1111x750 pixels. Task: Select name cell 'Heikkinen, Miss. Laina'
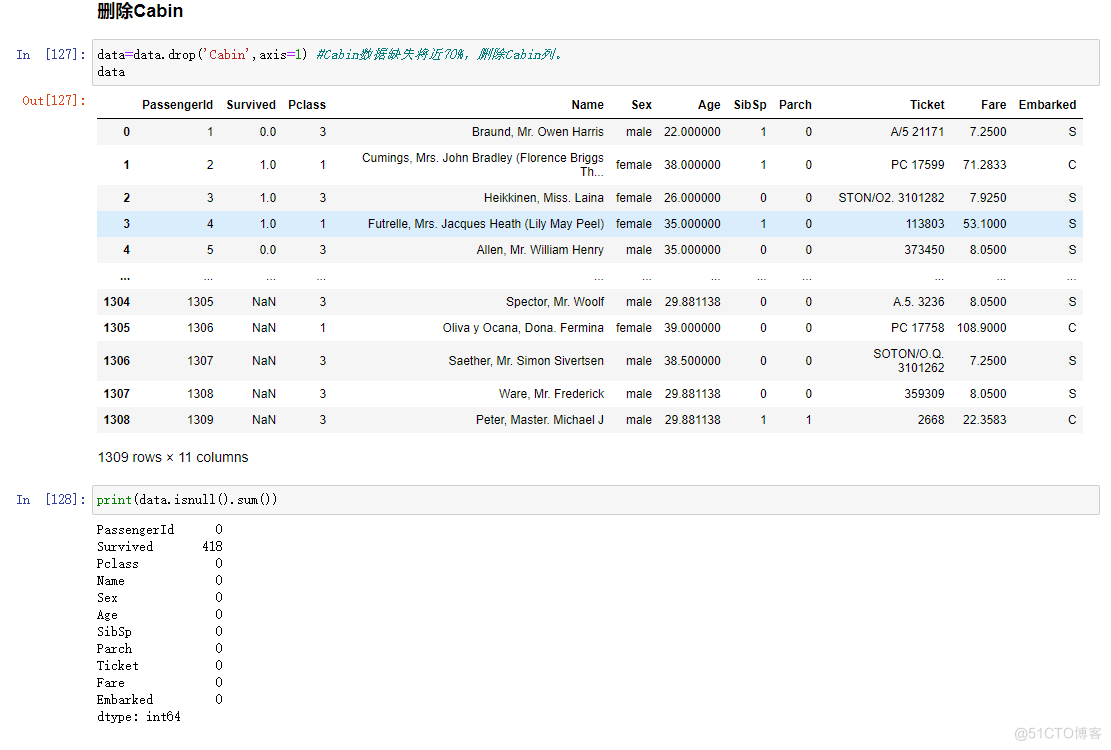pos(543,198)
